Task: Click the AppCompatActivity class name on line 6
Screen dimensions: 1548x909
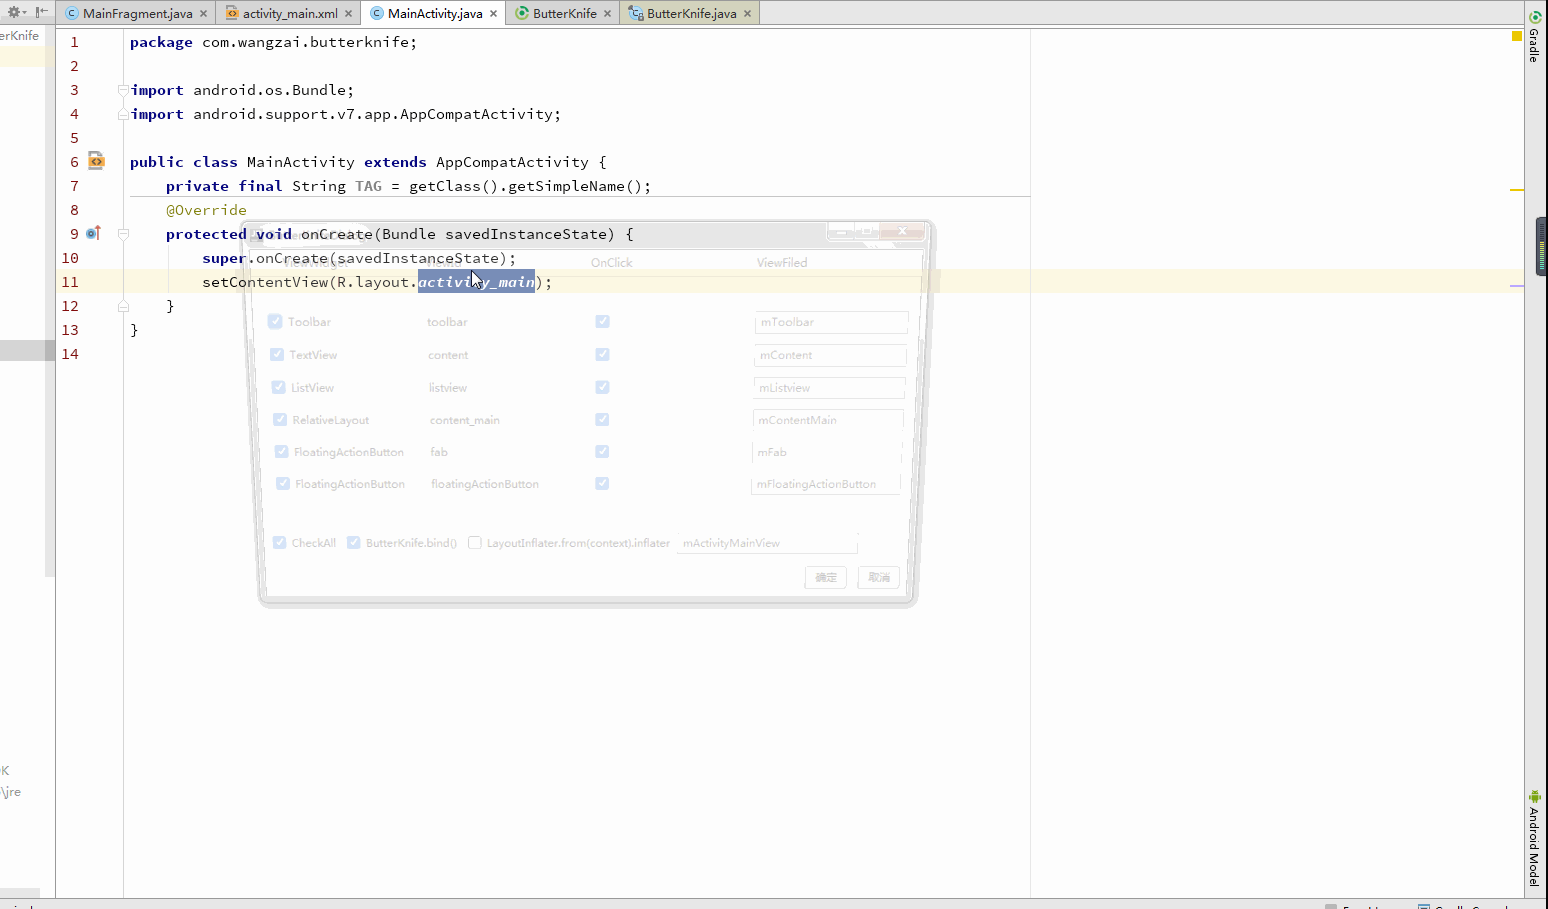Action: tap(512, 162)
